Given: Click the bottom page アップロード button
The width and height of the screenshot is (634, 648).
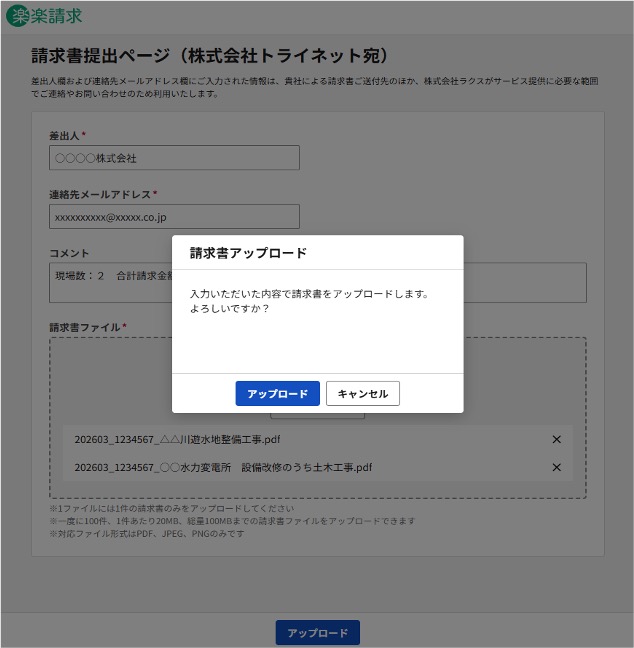Looking at the screenshot, I should [x=317, y=633].
